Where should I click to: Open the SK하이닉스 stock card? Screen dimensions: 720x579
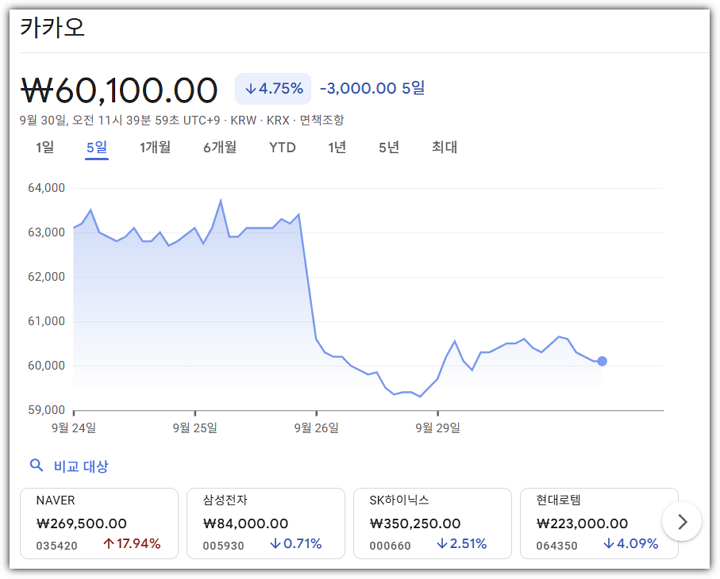click(433, 523)
